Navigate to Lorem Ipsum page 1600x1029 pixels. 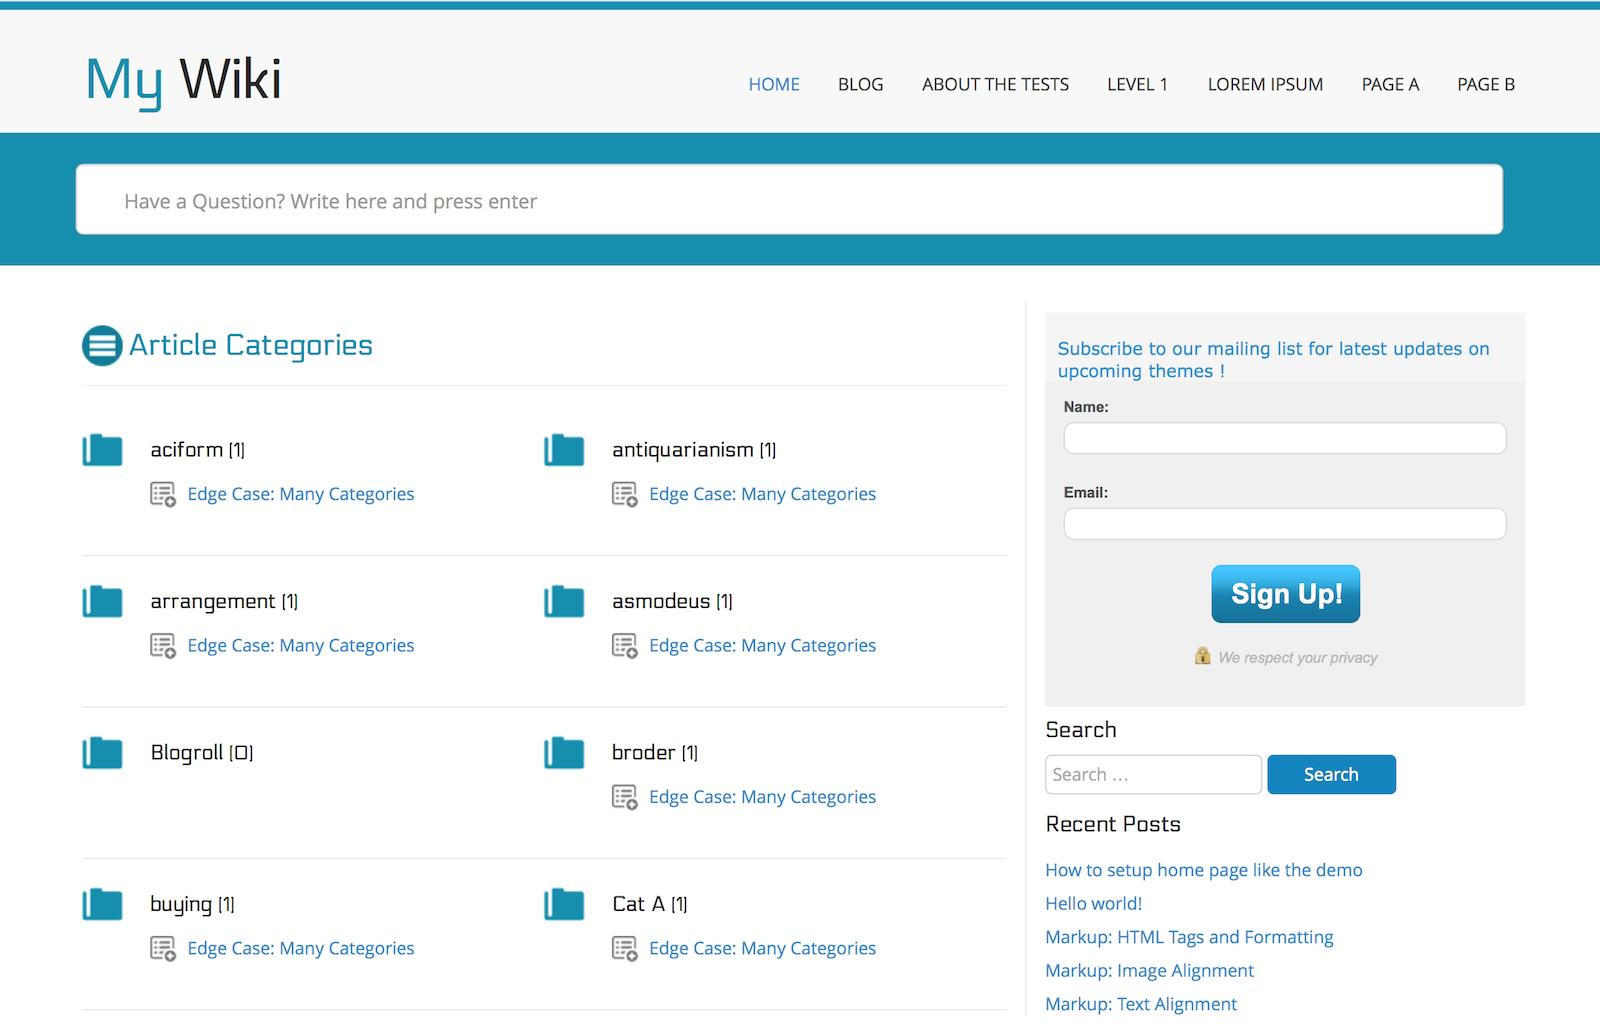pyautogui.click(x=1265, y=84)
